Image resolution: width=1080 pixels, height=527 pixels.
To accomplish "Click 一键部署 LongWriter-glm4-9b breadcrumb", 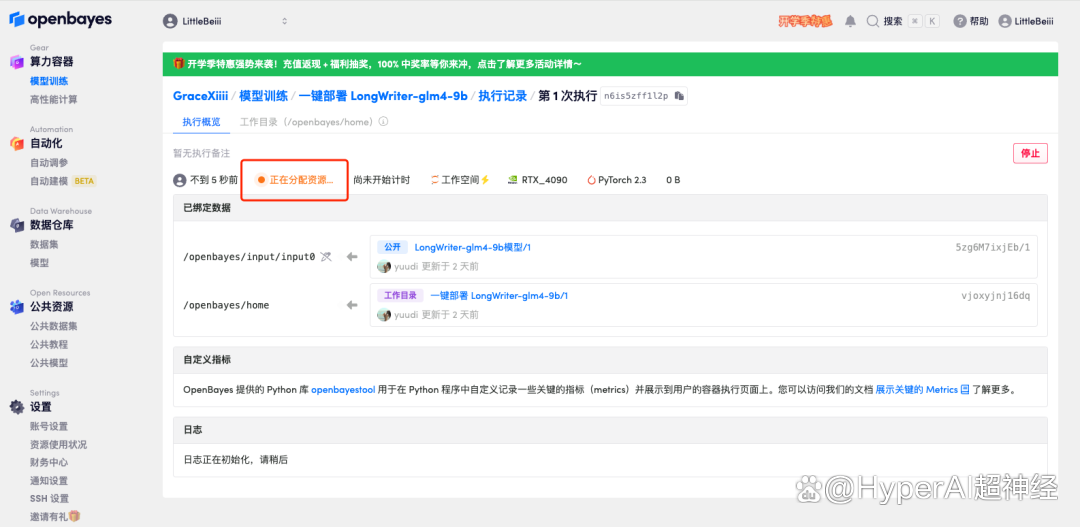I will click(384, 96).
